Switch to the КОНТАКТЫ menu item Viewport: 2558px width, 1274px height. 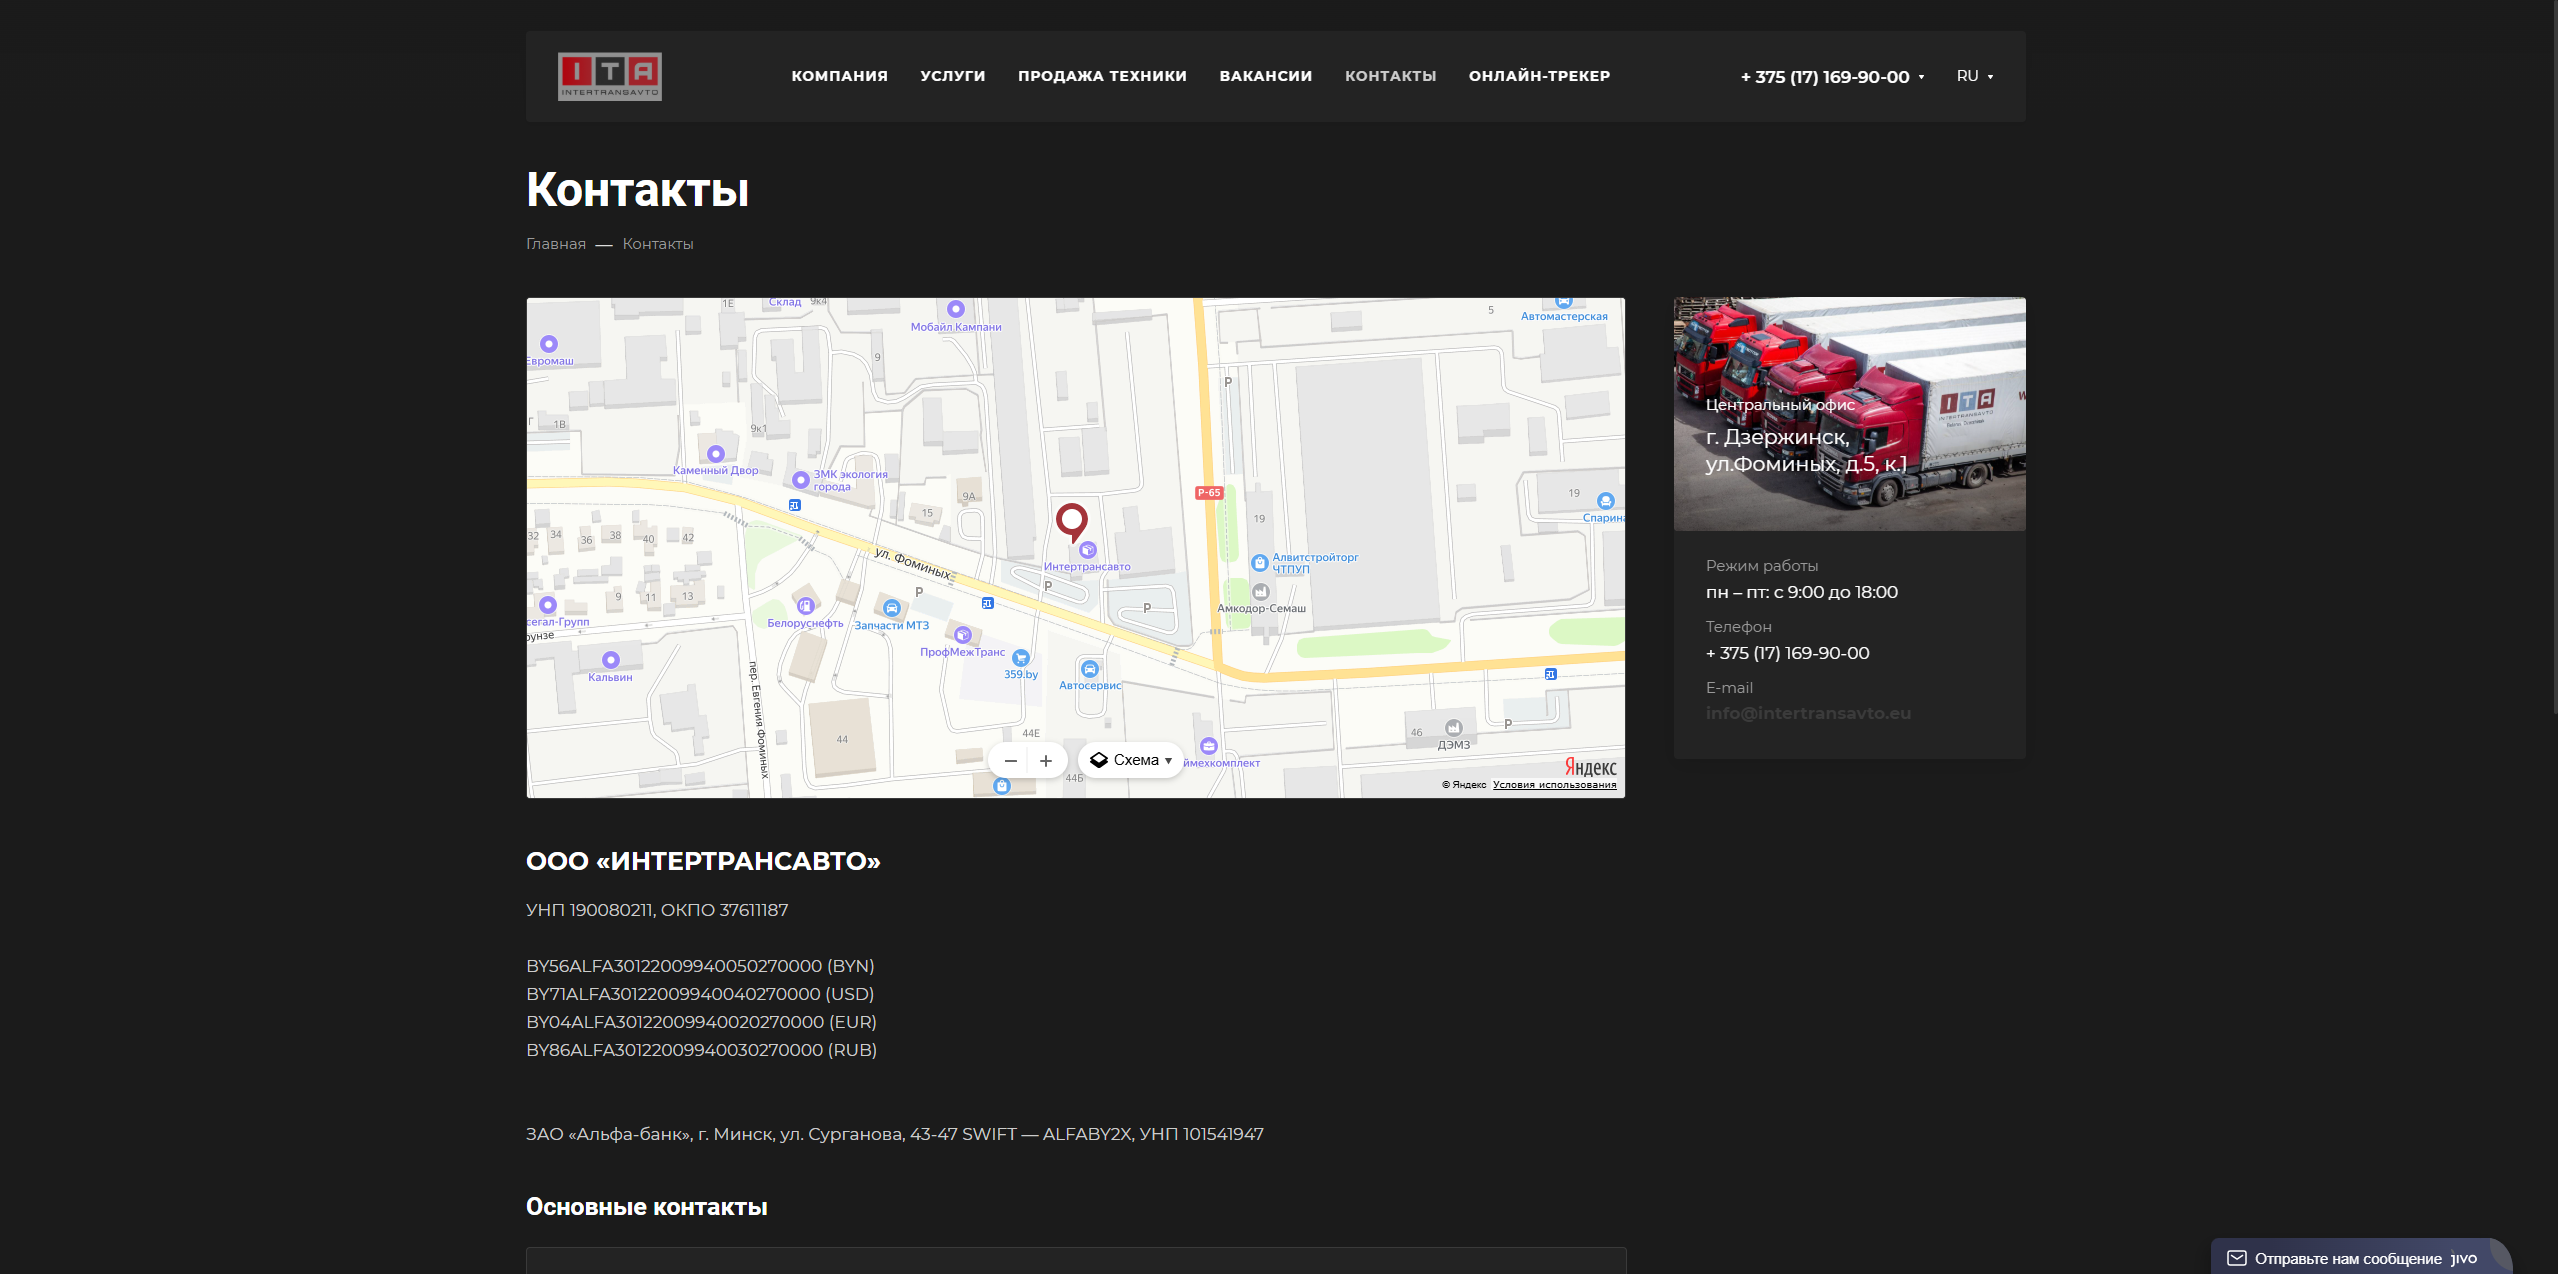tap(1391, 76)
